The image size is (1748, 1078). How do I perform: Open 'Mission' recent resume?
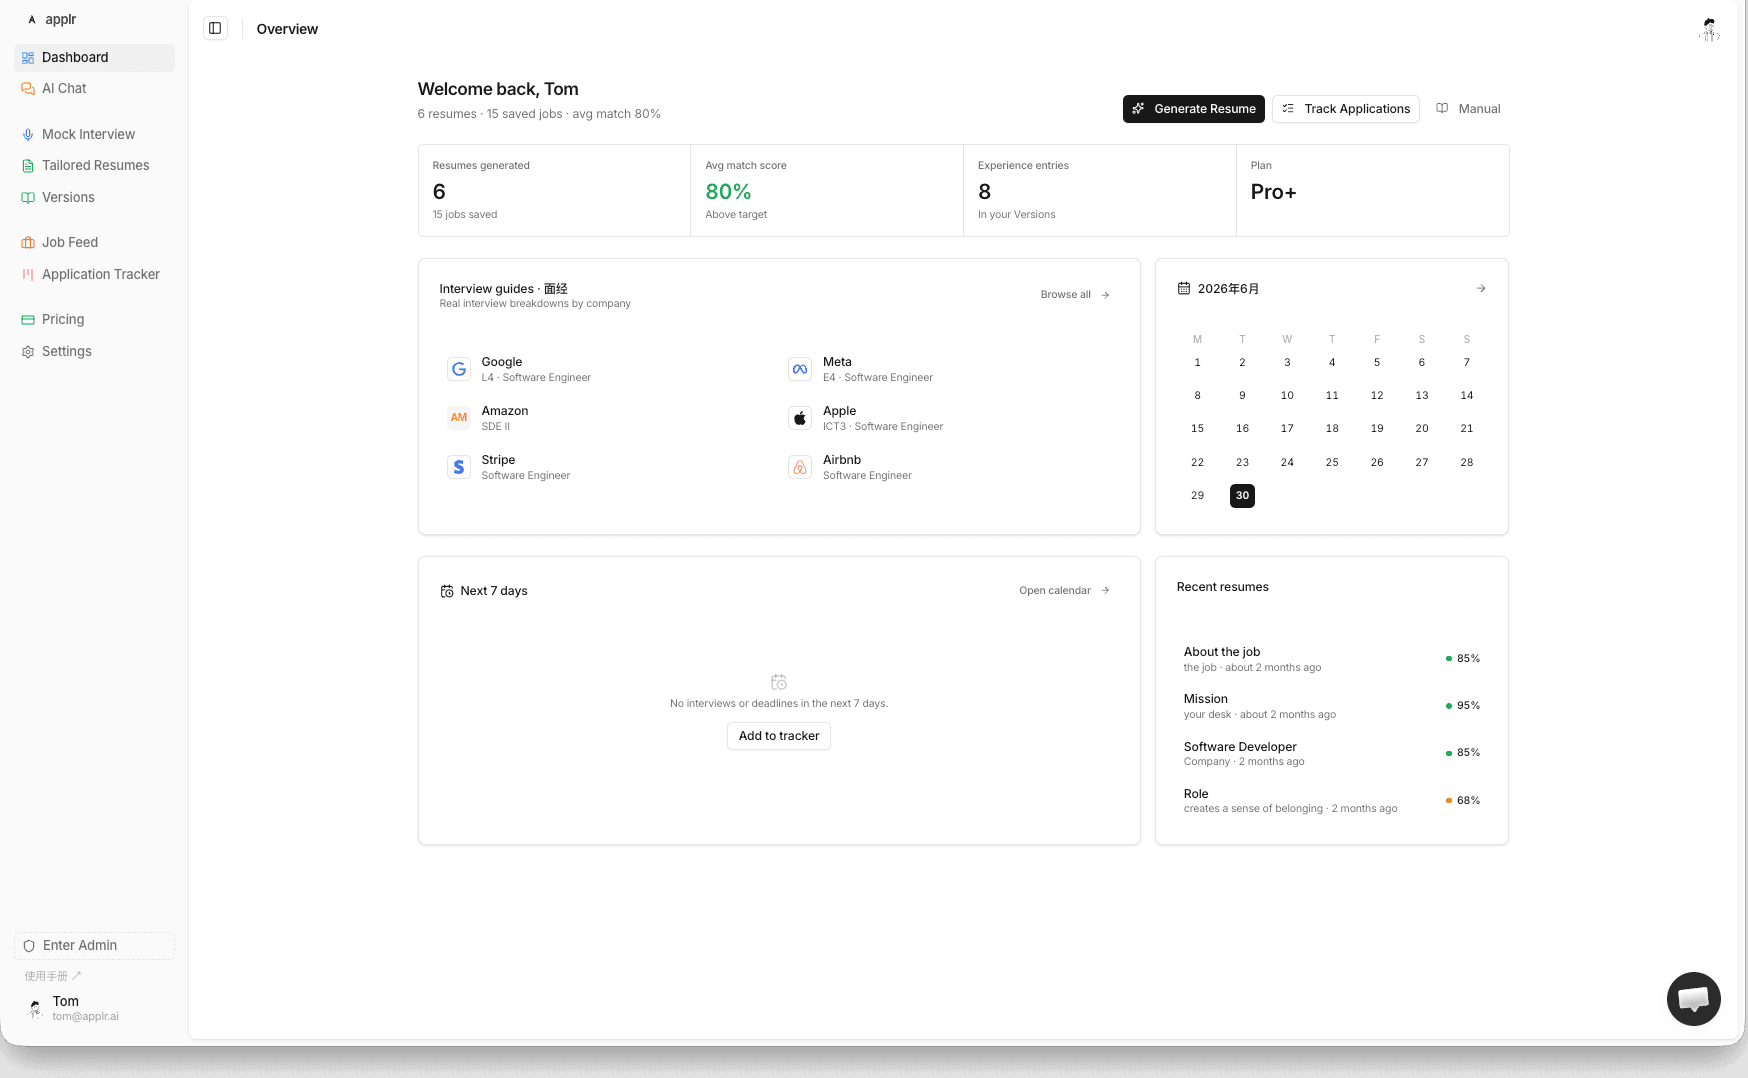pyautogui.click(x=1332, y=706)
